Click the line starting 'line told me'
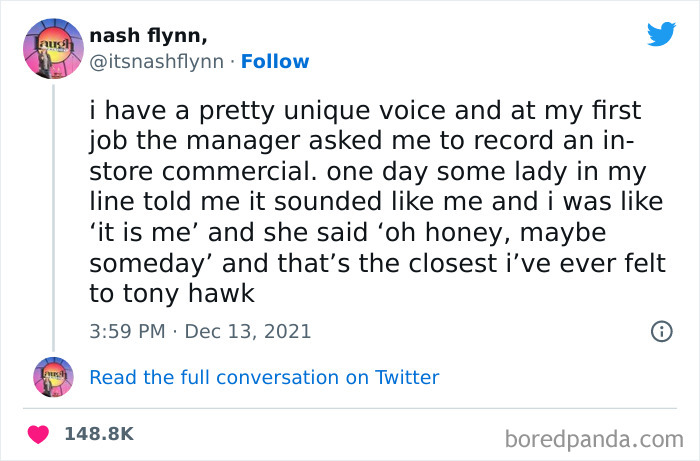 pyautogui.click(x=376, y=200)
